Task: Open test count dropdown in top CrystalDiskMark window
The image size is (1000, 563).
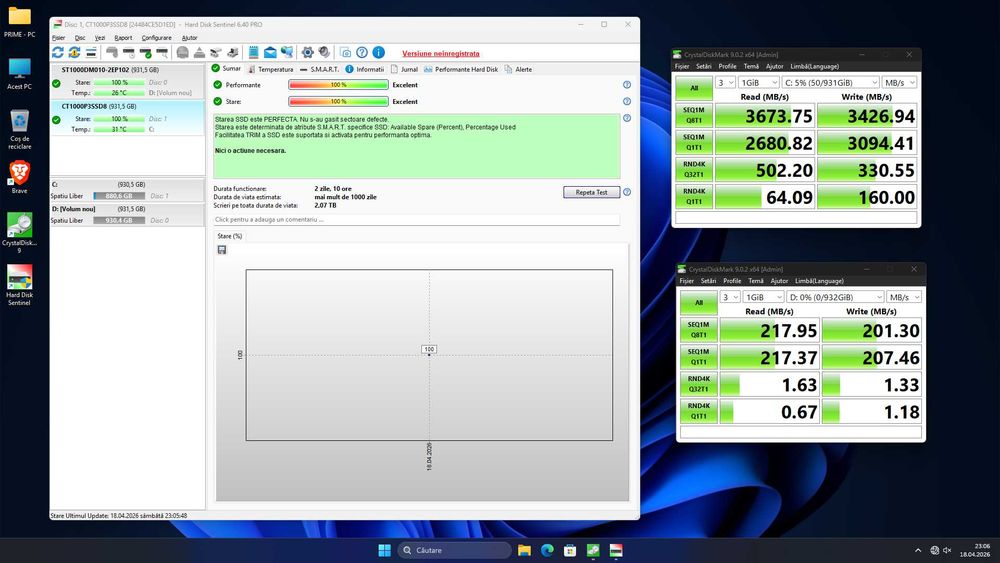Action: tap(726, 82)
